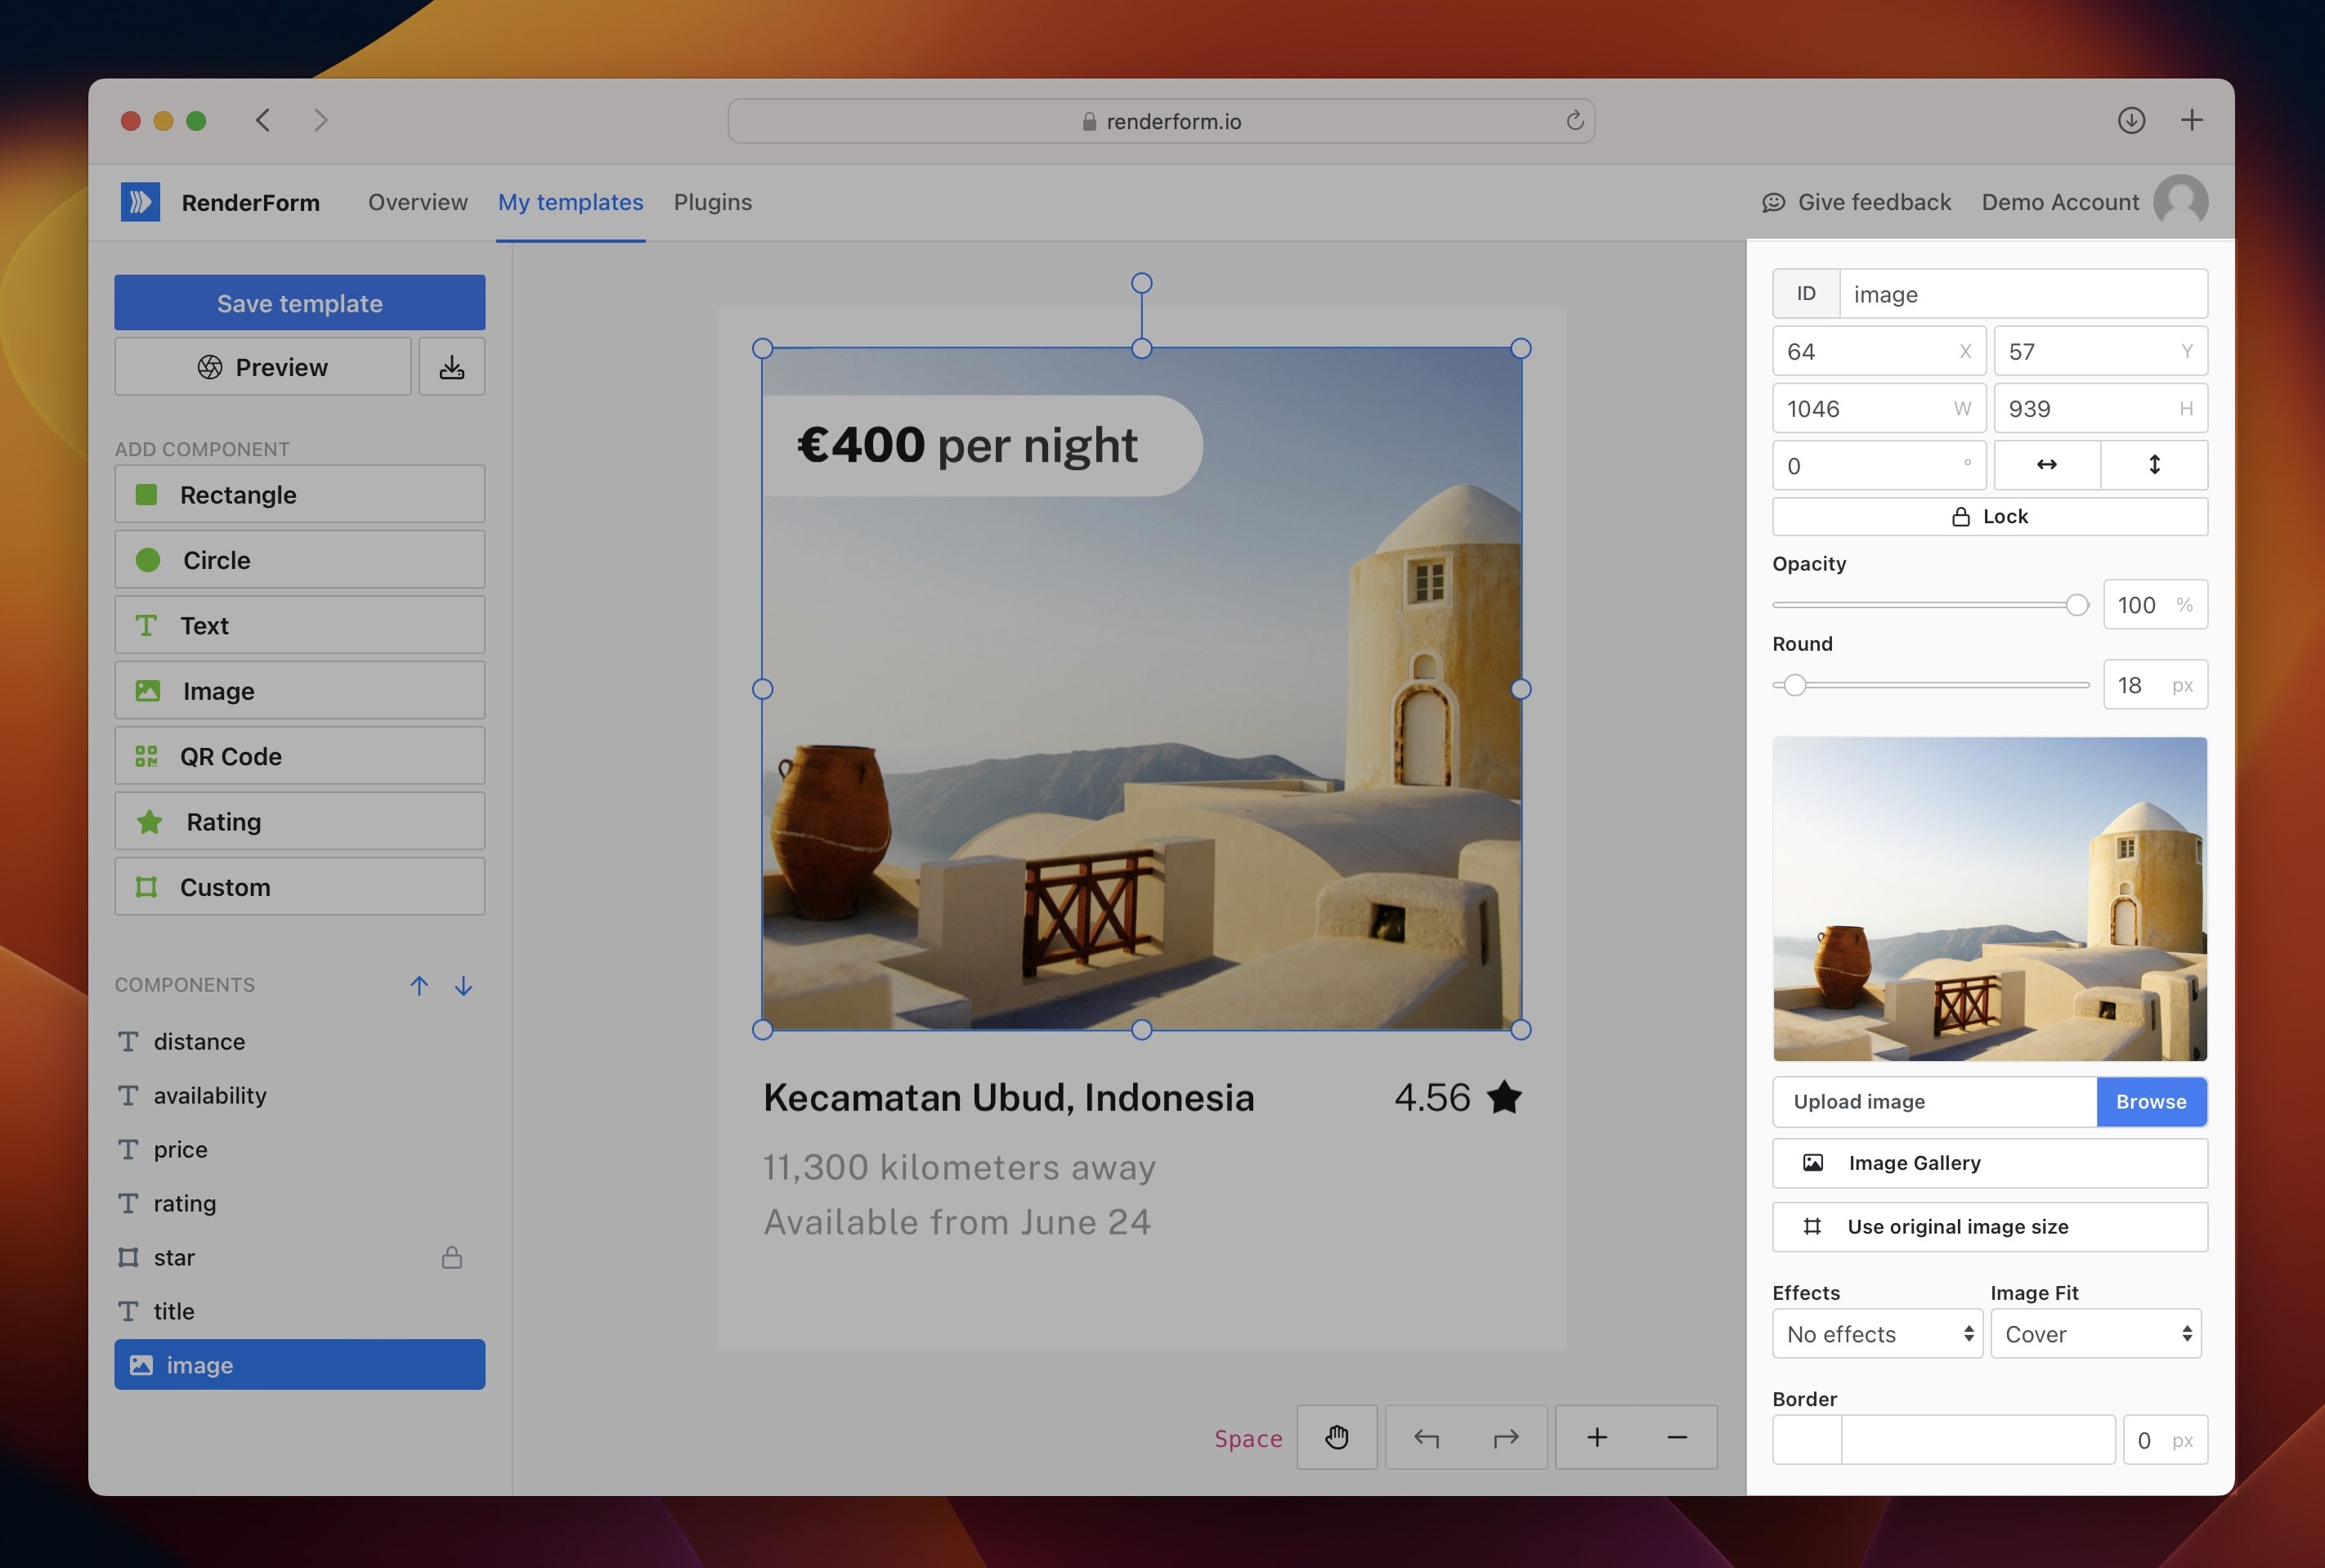The height and width of the screenshot is (1568, 2325).
Task: Click the image preview thumbnail
Action: [1990, 899]
